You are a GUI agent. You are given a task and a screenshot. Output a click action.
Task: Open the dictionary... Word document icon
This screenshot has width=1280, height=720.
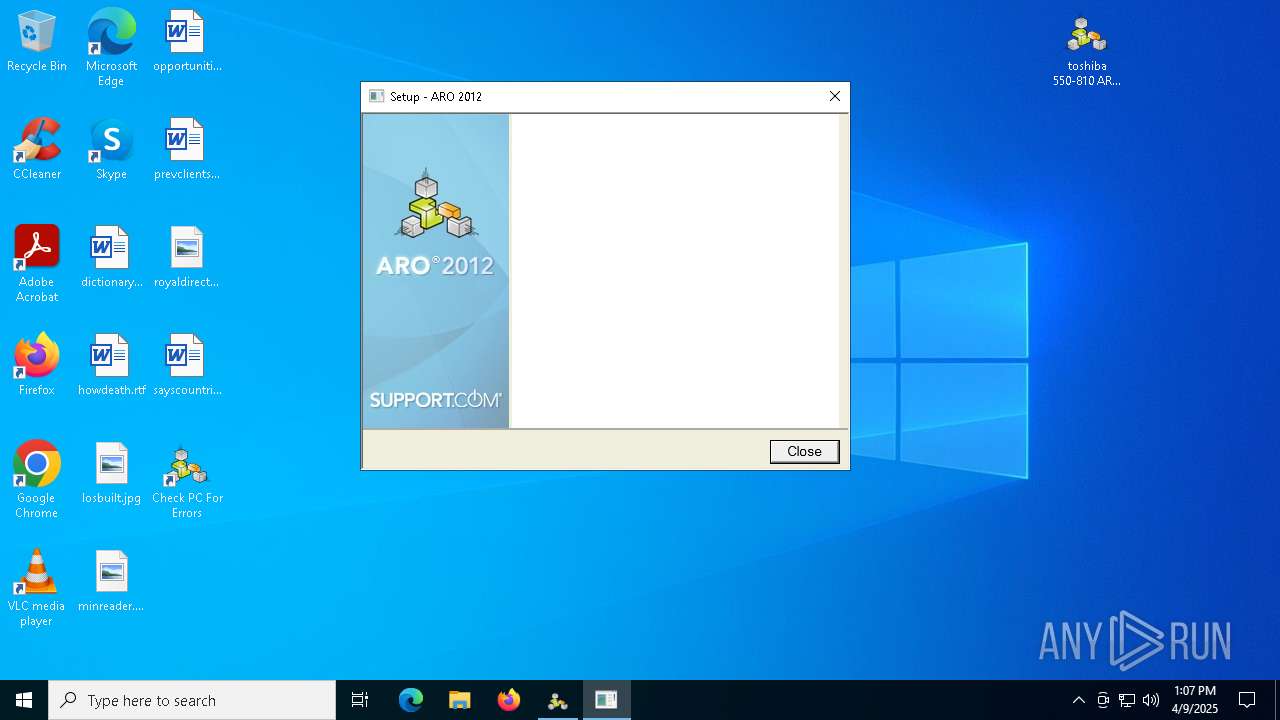point(111,258)
